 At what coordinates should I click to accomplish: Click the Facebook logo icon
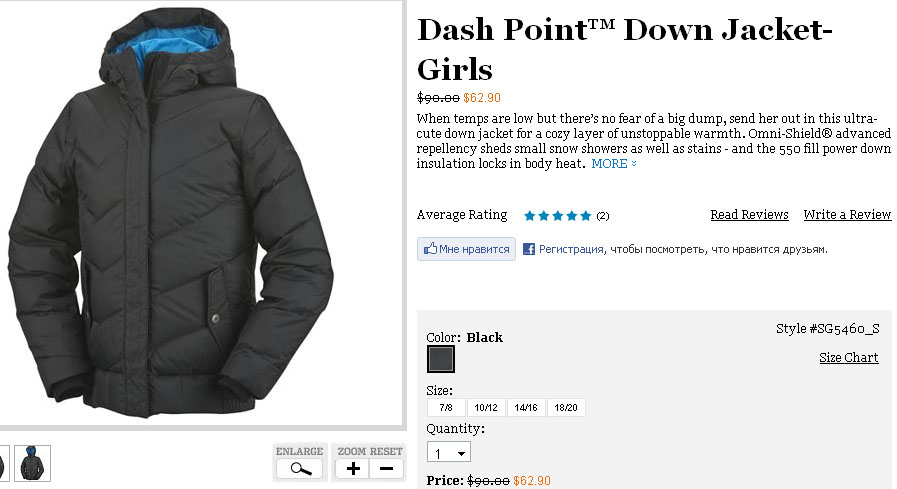529,249
